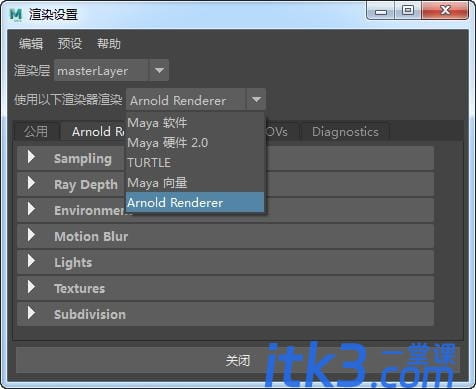Switch to the Diagnostics tab
The image size is (476, 389).
345,132
